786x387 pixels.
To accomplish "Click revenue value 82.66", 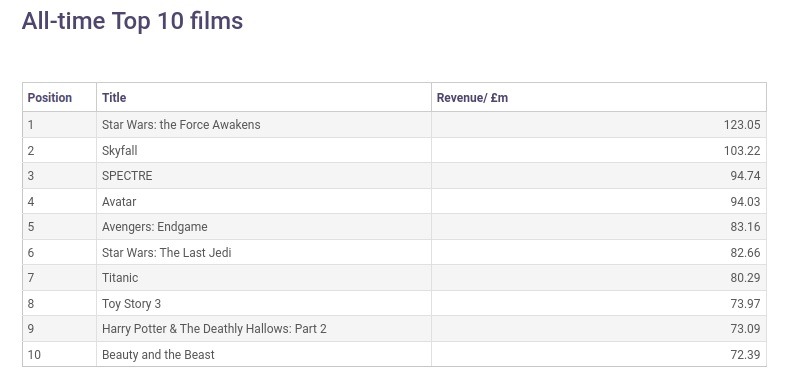I will 745,253.
